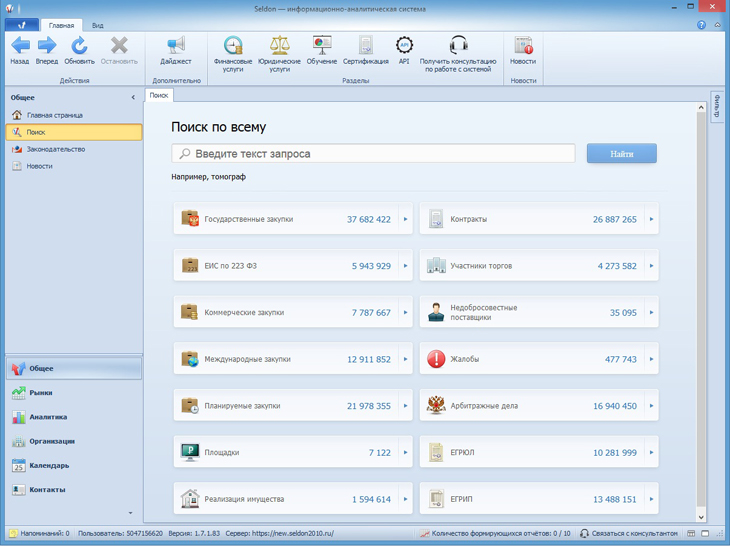Image resolution: width=730 pixels, height=546 pixels.
Task: Collapse the ribbon with the caret icon
Action: coord(717,25)
